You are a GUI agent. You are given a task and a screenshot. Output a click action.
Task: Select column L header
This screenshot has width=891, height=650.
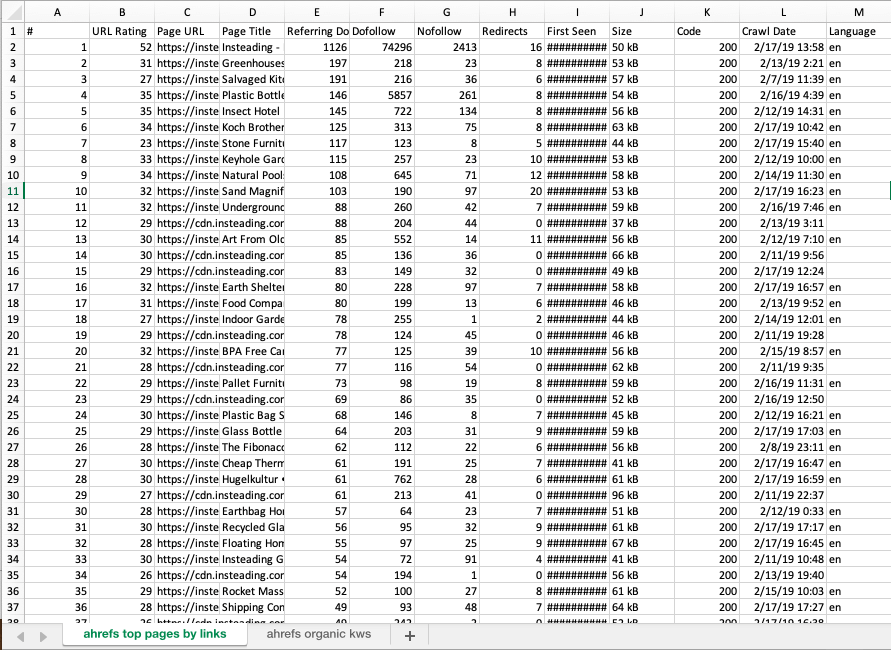(782, 12)
